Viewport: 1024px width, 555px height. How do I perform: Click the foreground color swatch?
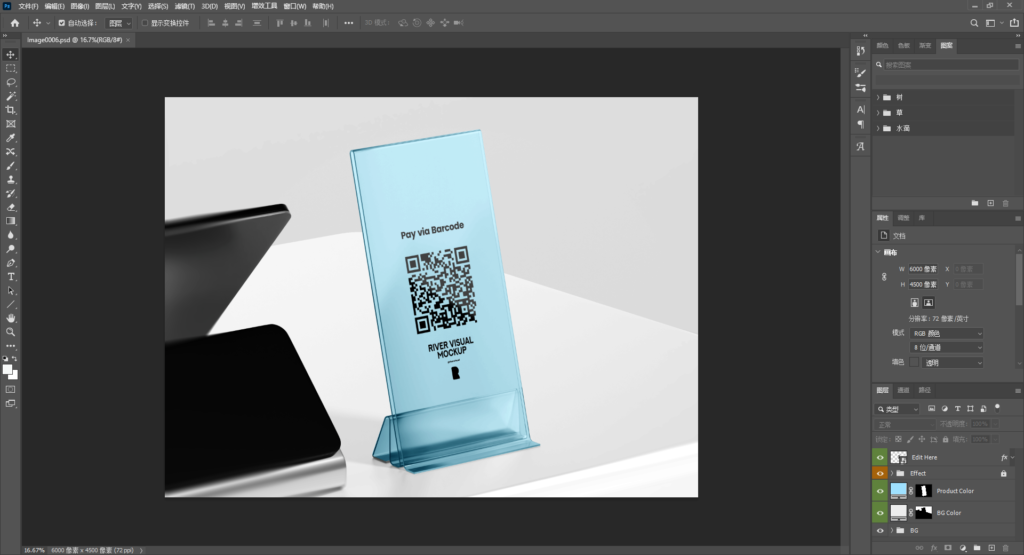7,370
